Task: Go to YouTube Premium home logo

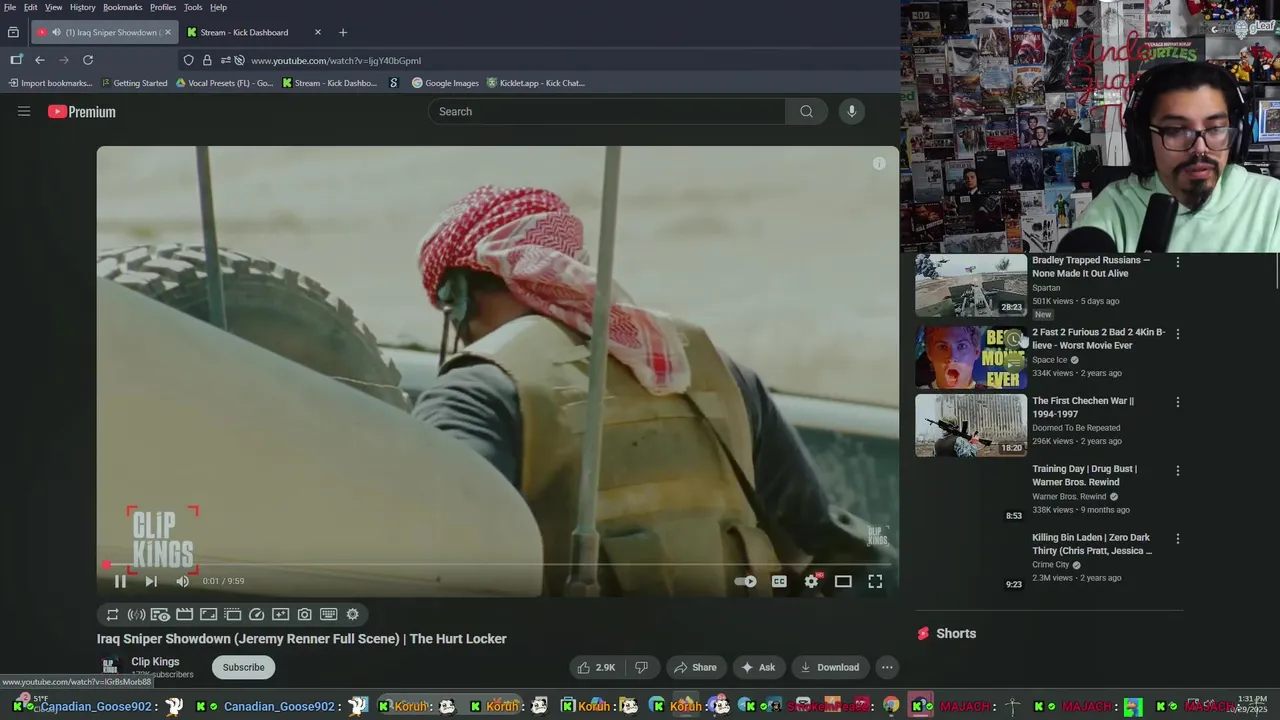Action: coord(82,112)
